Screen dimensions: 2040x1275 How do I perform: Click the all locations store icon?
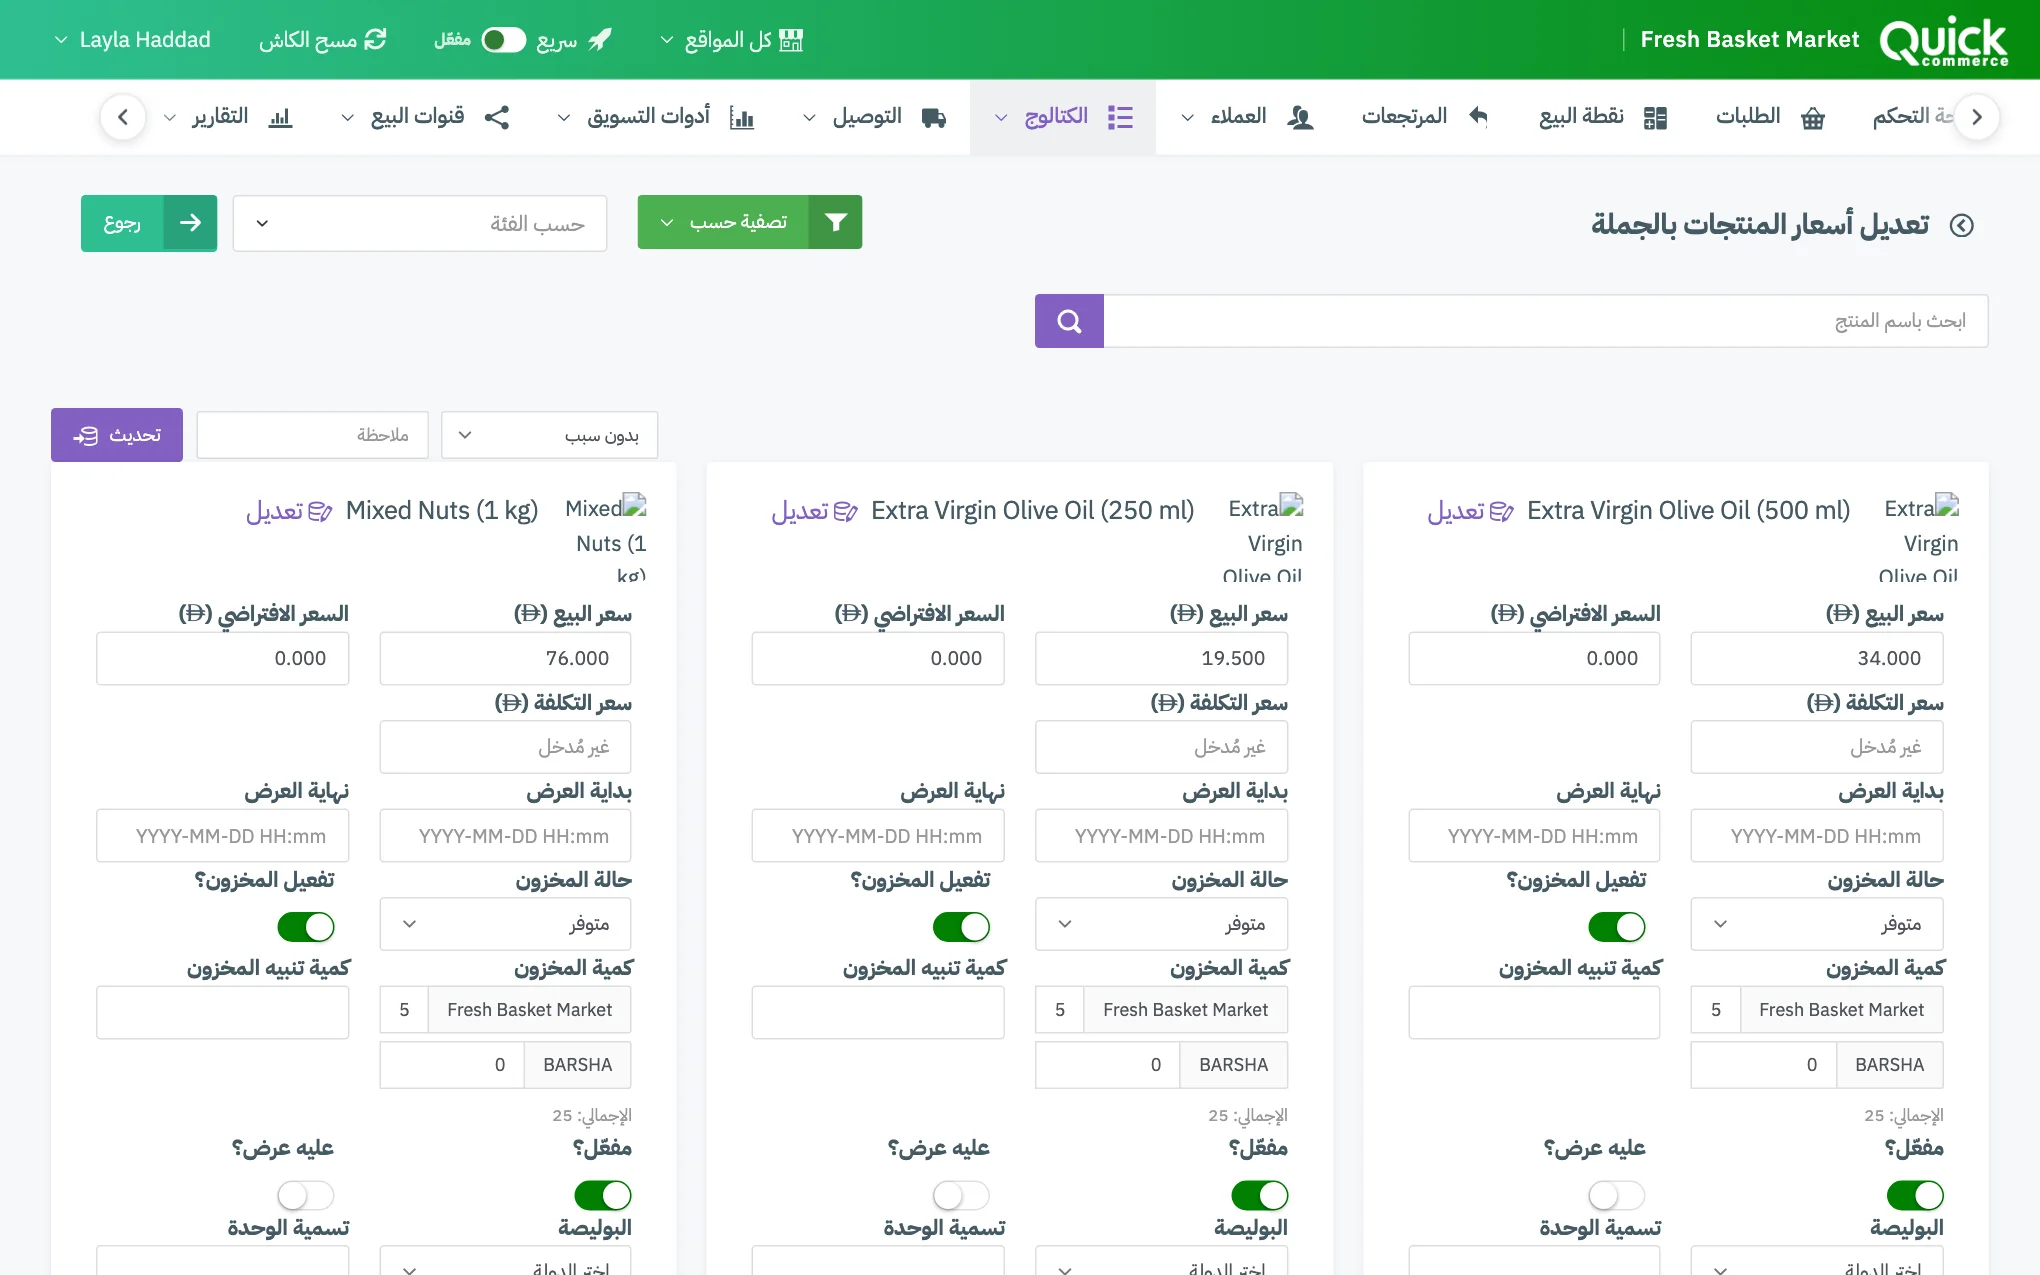(791, 39)
